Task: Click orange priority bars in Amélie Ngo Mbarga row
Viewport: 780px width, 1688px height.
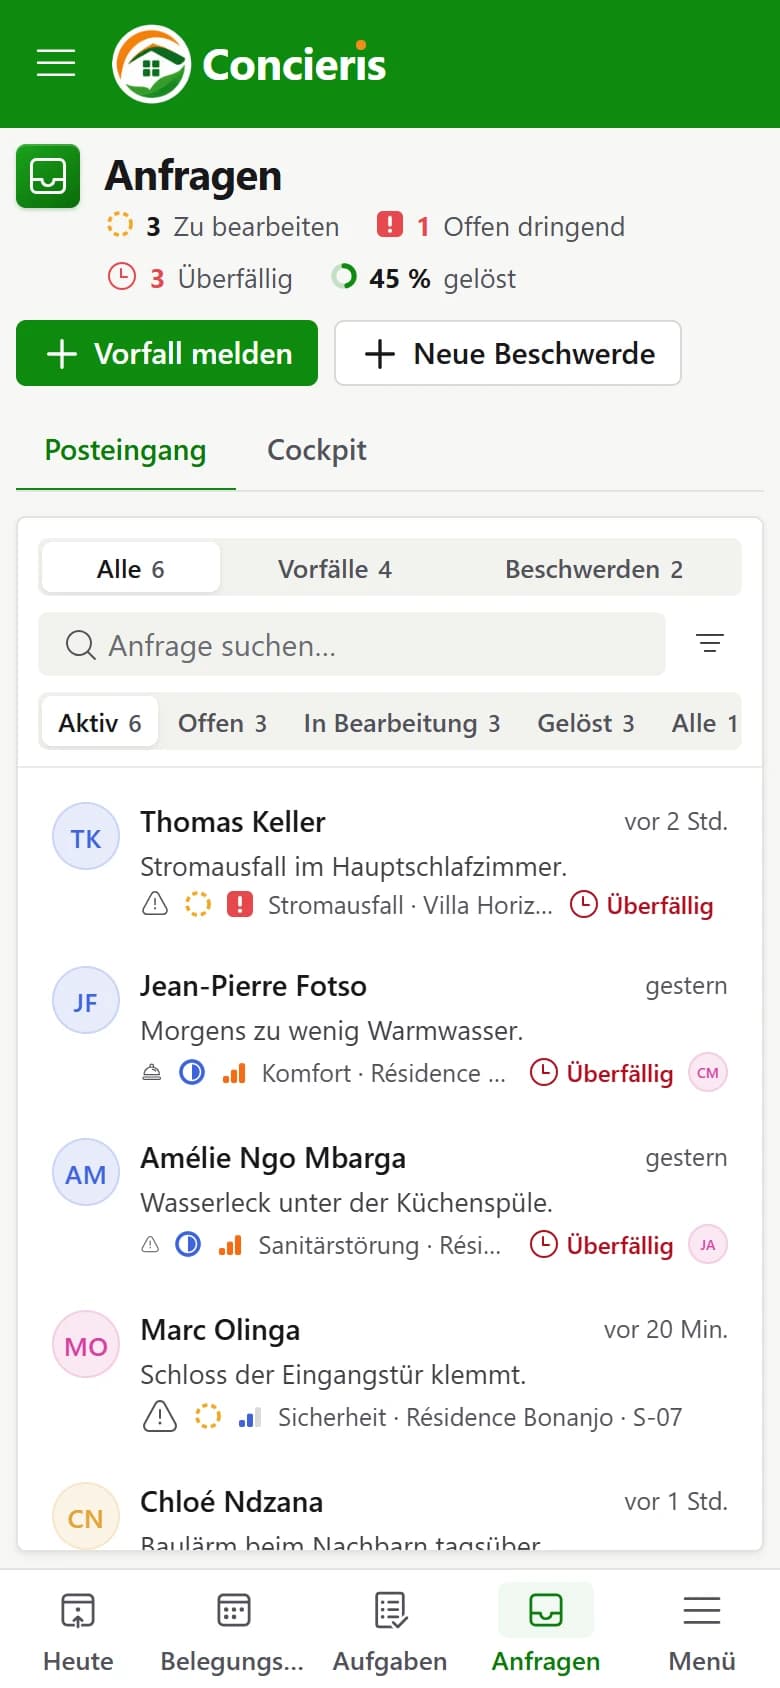Action: pos(230,1244)
